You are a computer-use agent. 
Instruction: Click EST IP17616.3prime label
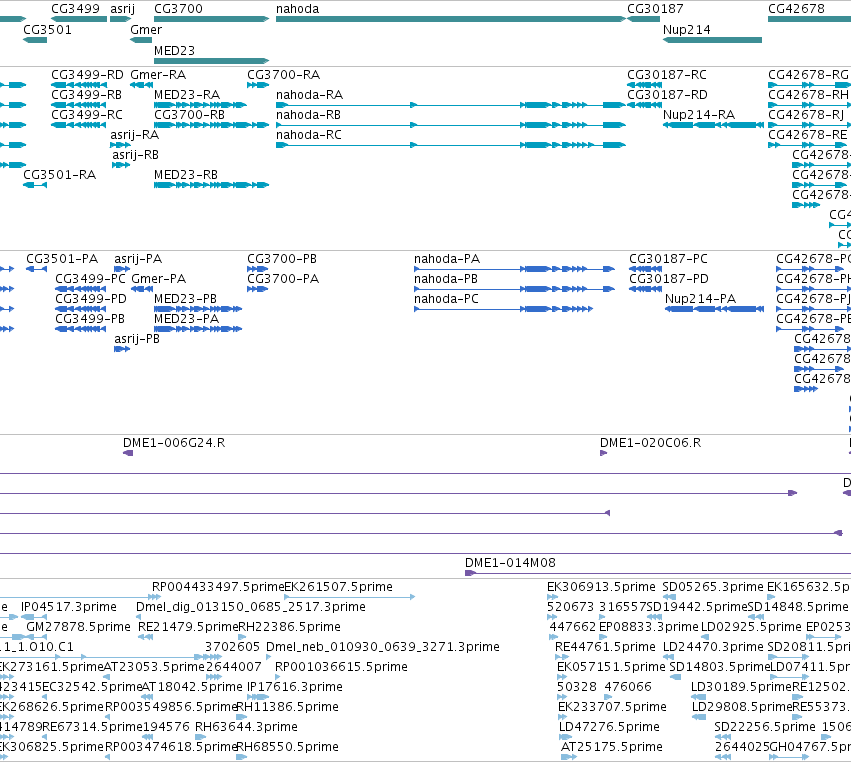(x=295, y=687)
